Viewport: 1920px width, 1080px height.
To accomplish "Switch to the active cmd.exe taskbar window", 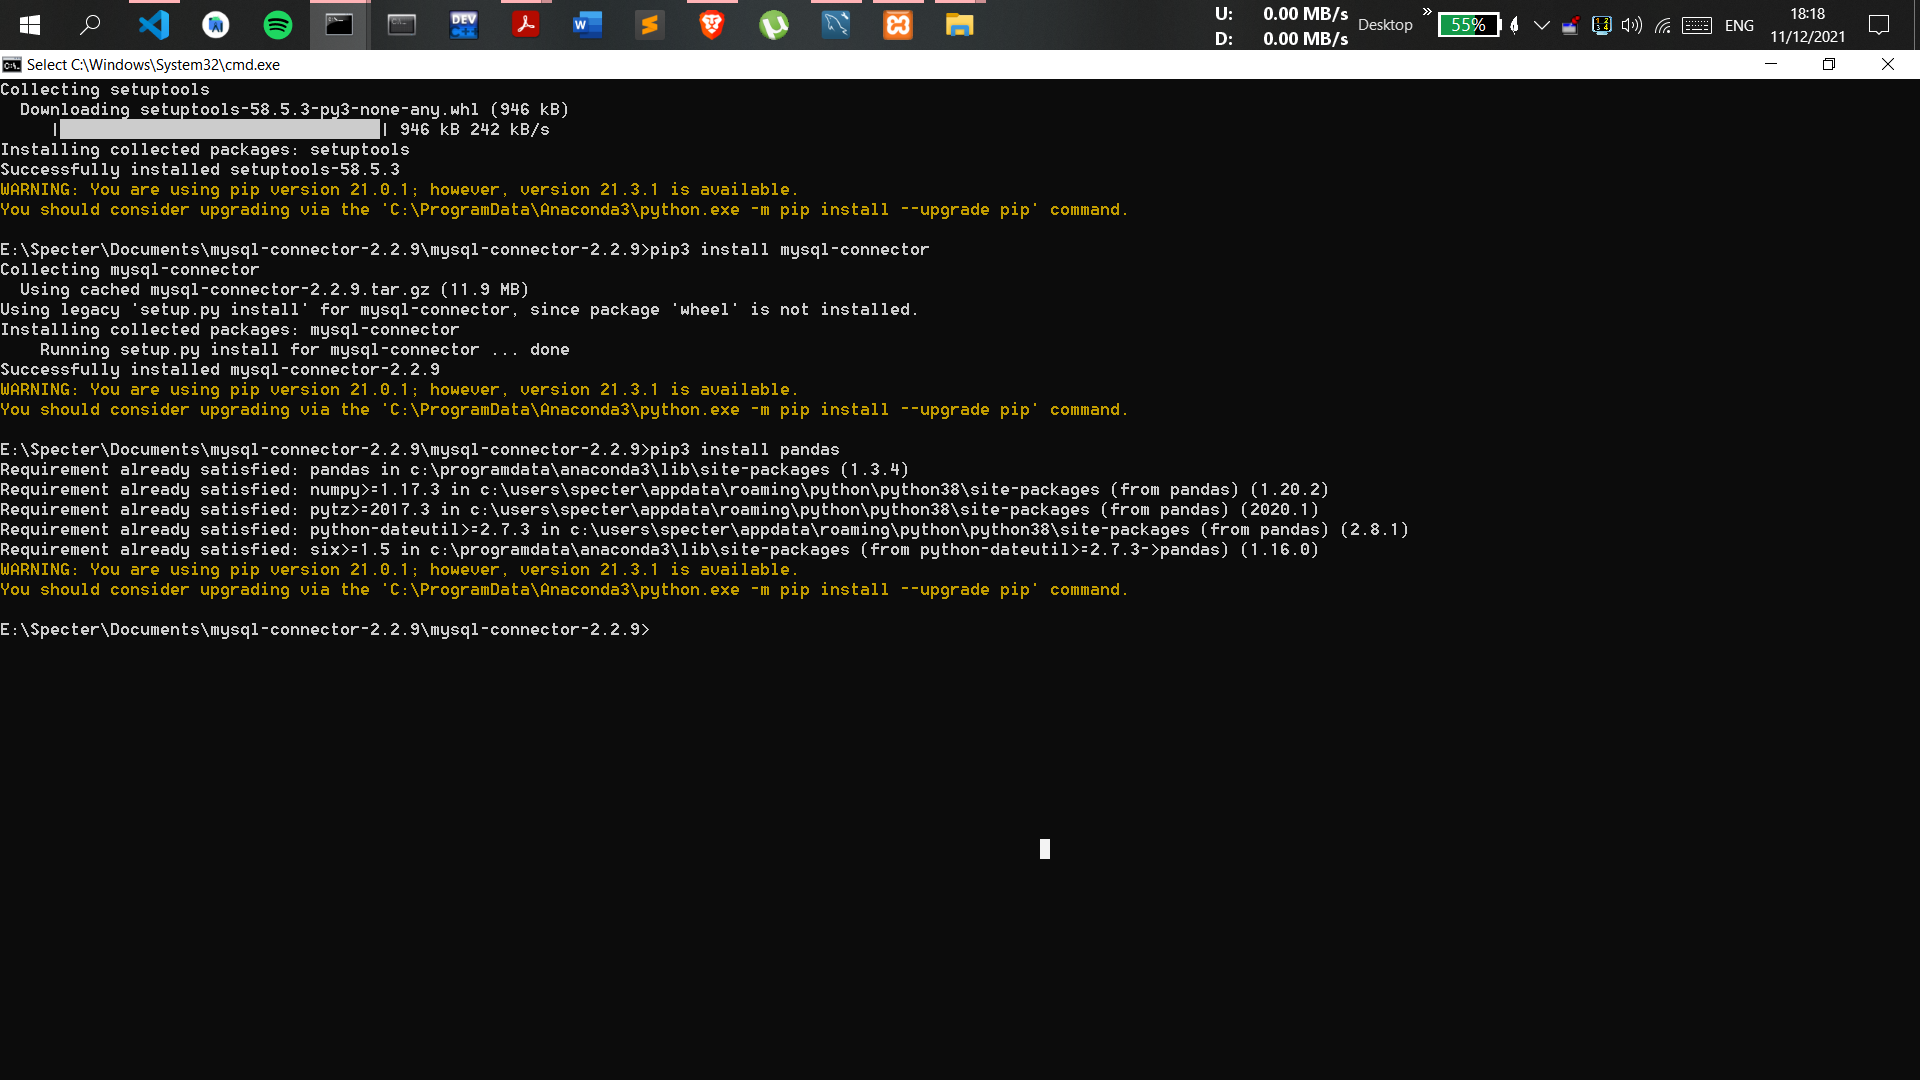I will pos(339,25).
